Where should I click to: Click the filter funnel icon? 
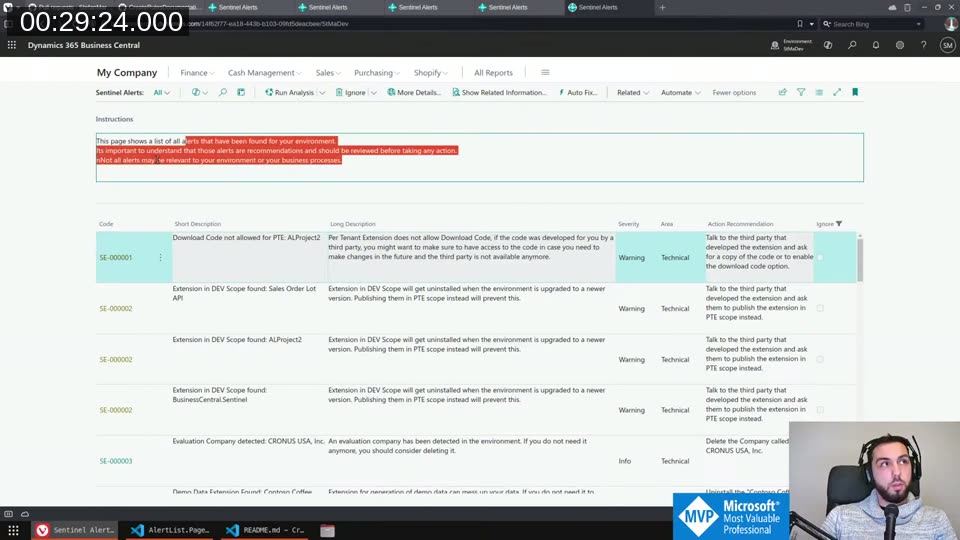pos(800,92)
